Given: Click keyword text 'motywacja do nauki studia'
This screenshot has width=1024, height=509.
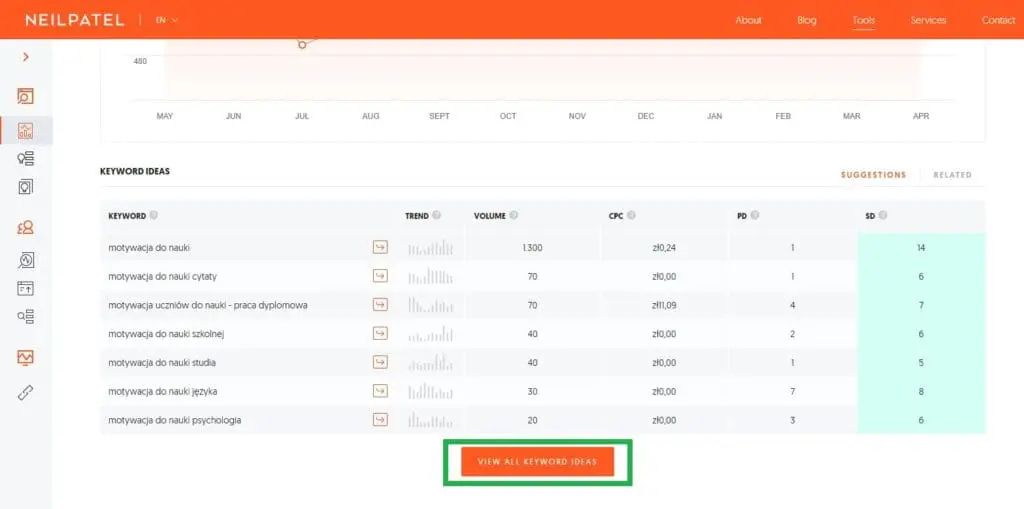Looking at the screenshot, I should pos(162,363).
